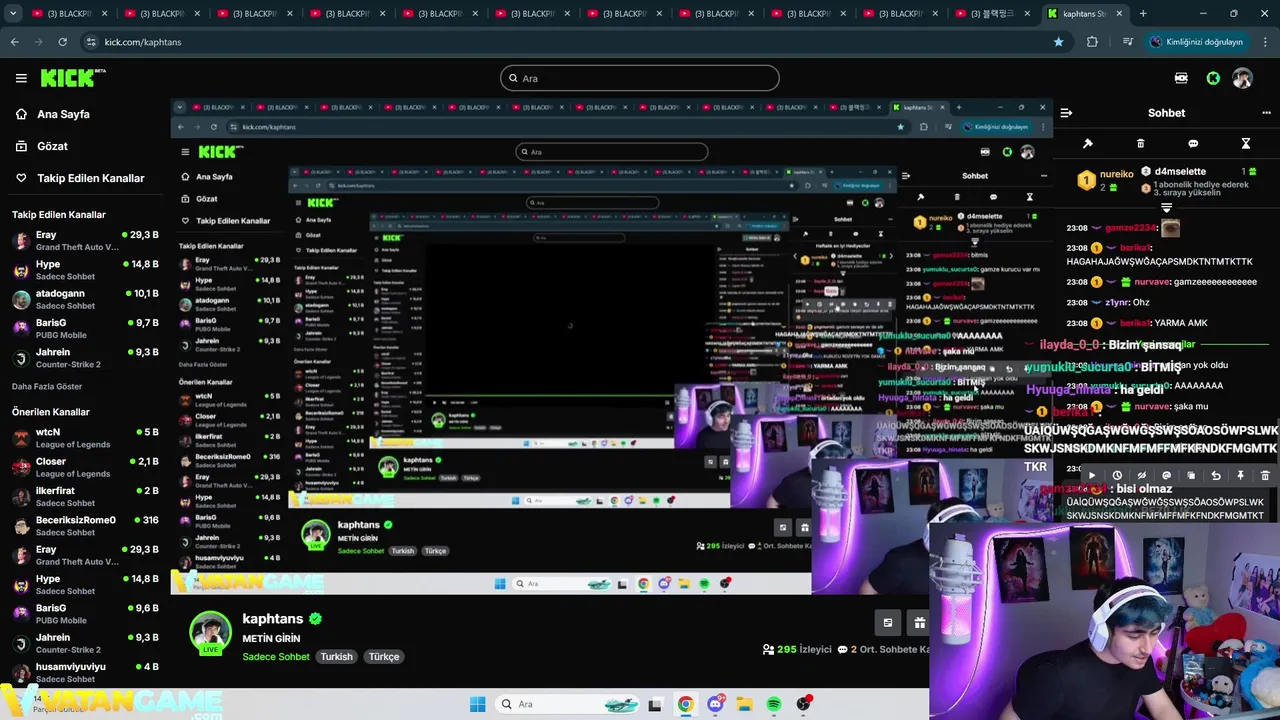This screenshot has width=1280, height=720.
Task: Click the Kick search box labeled Ara
Action: point(640,78)
